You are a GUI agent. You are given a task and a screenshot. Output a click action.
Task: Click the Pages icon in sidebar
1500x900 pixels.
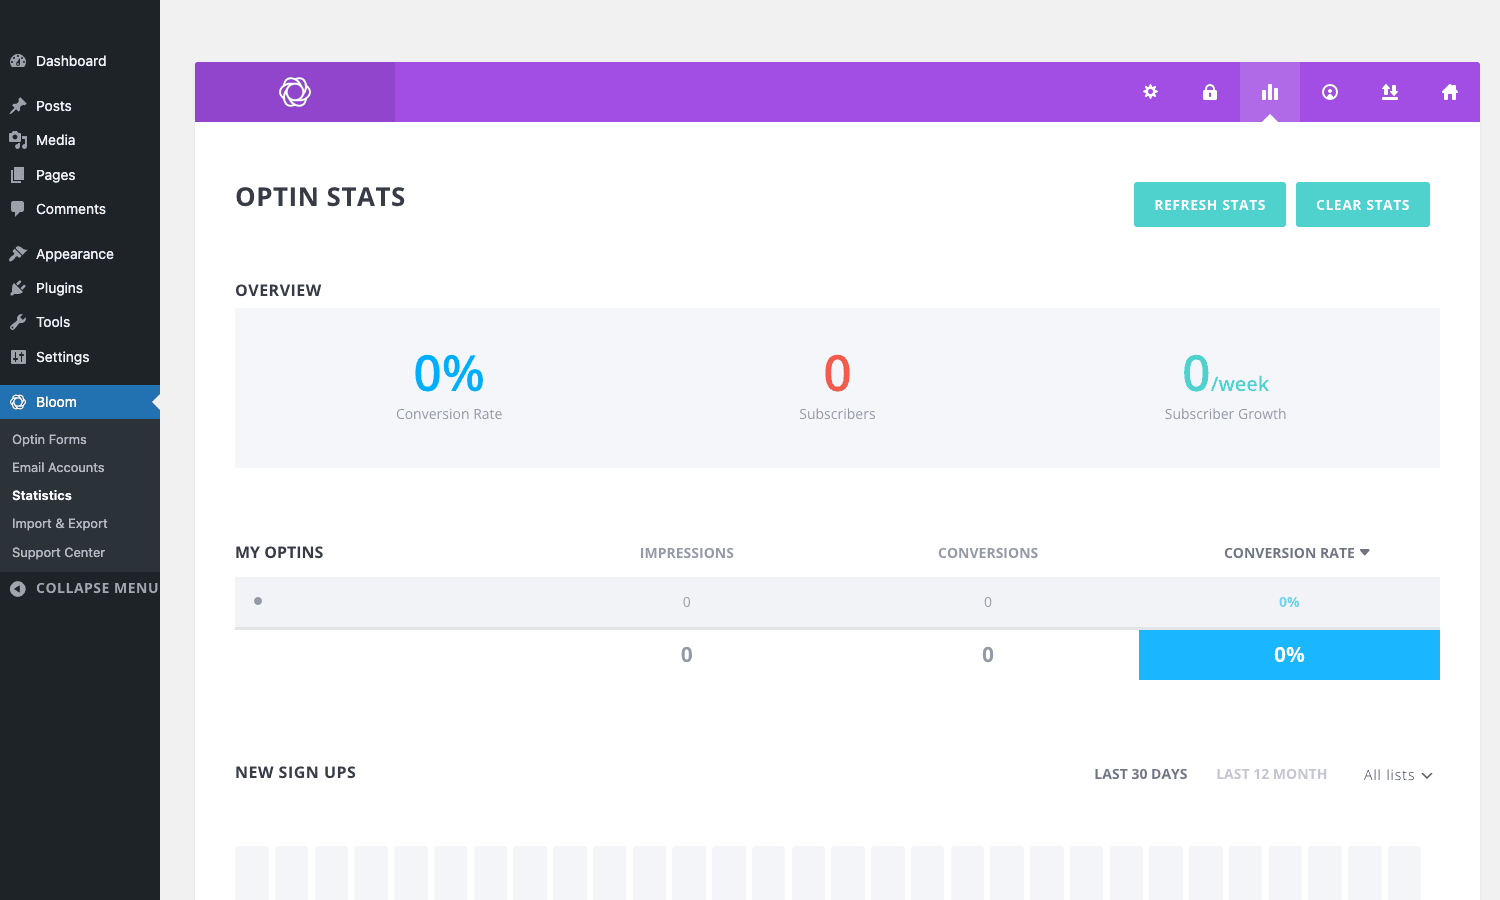point(18,175)
